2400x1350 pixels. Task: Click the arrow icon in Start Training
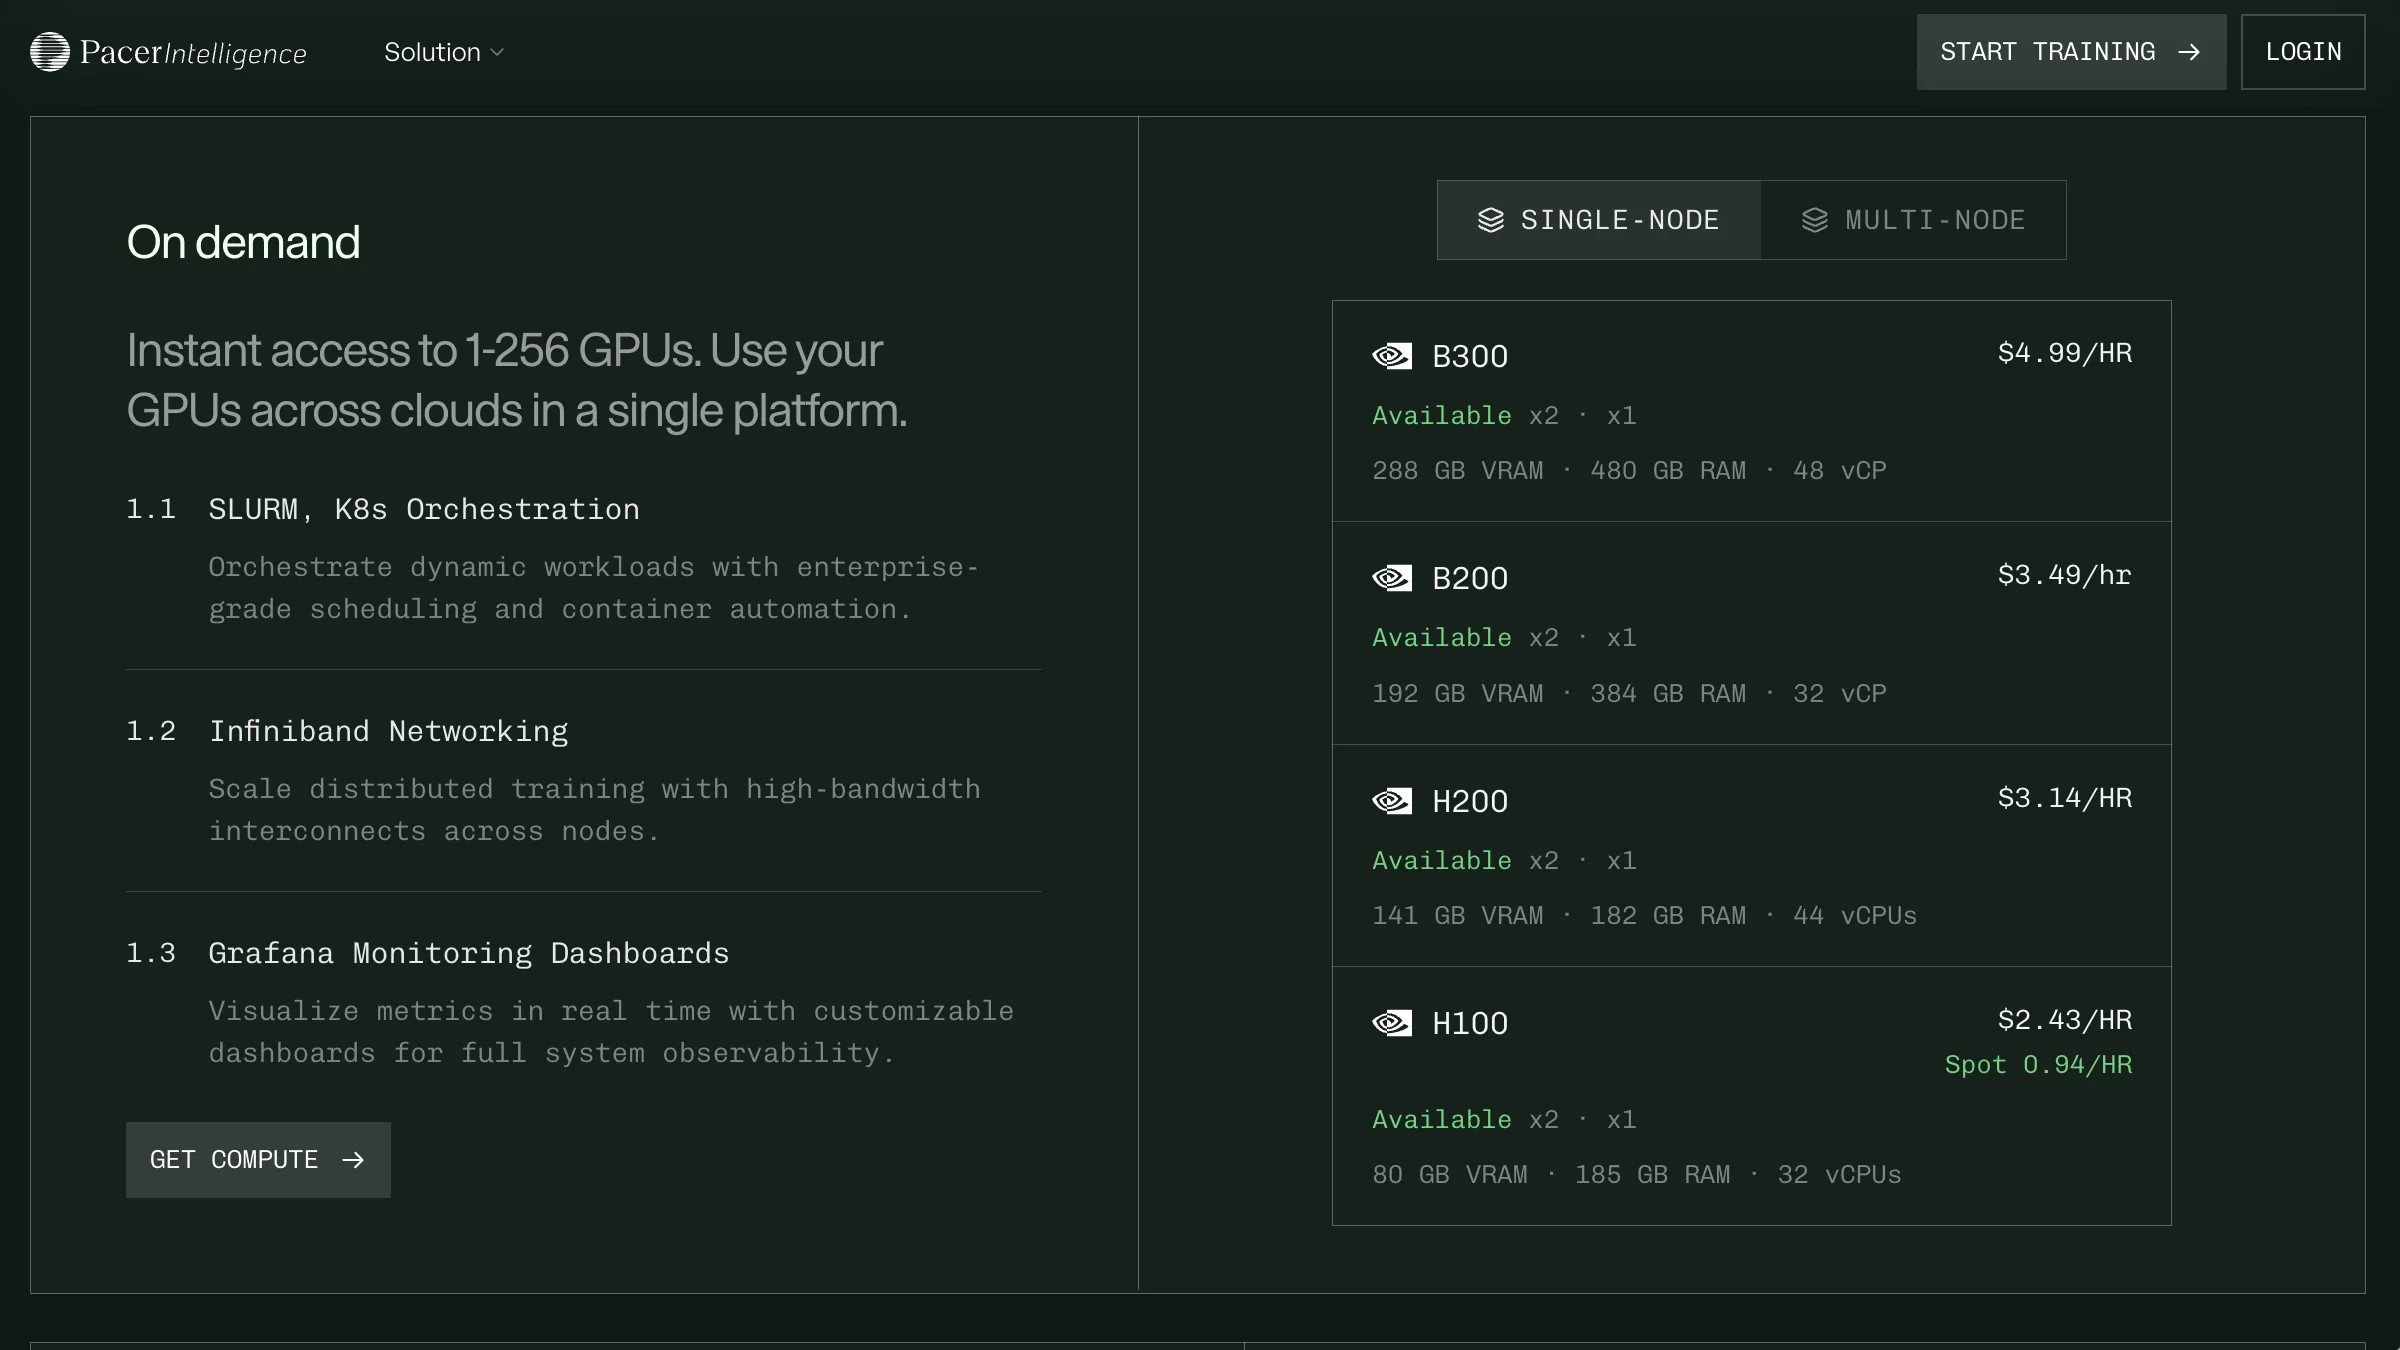point(2189,52)
